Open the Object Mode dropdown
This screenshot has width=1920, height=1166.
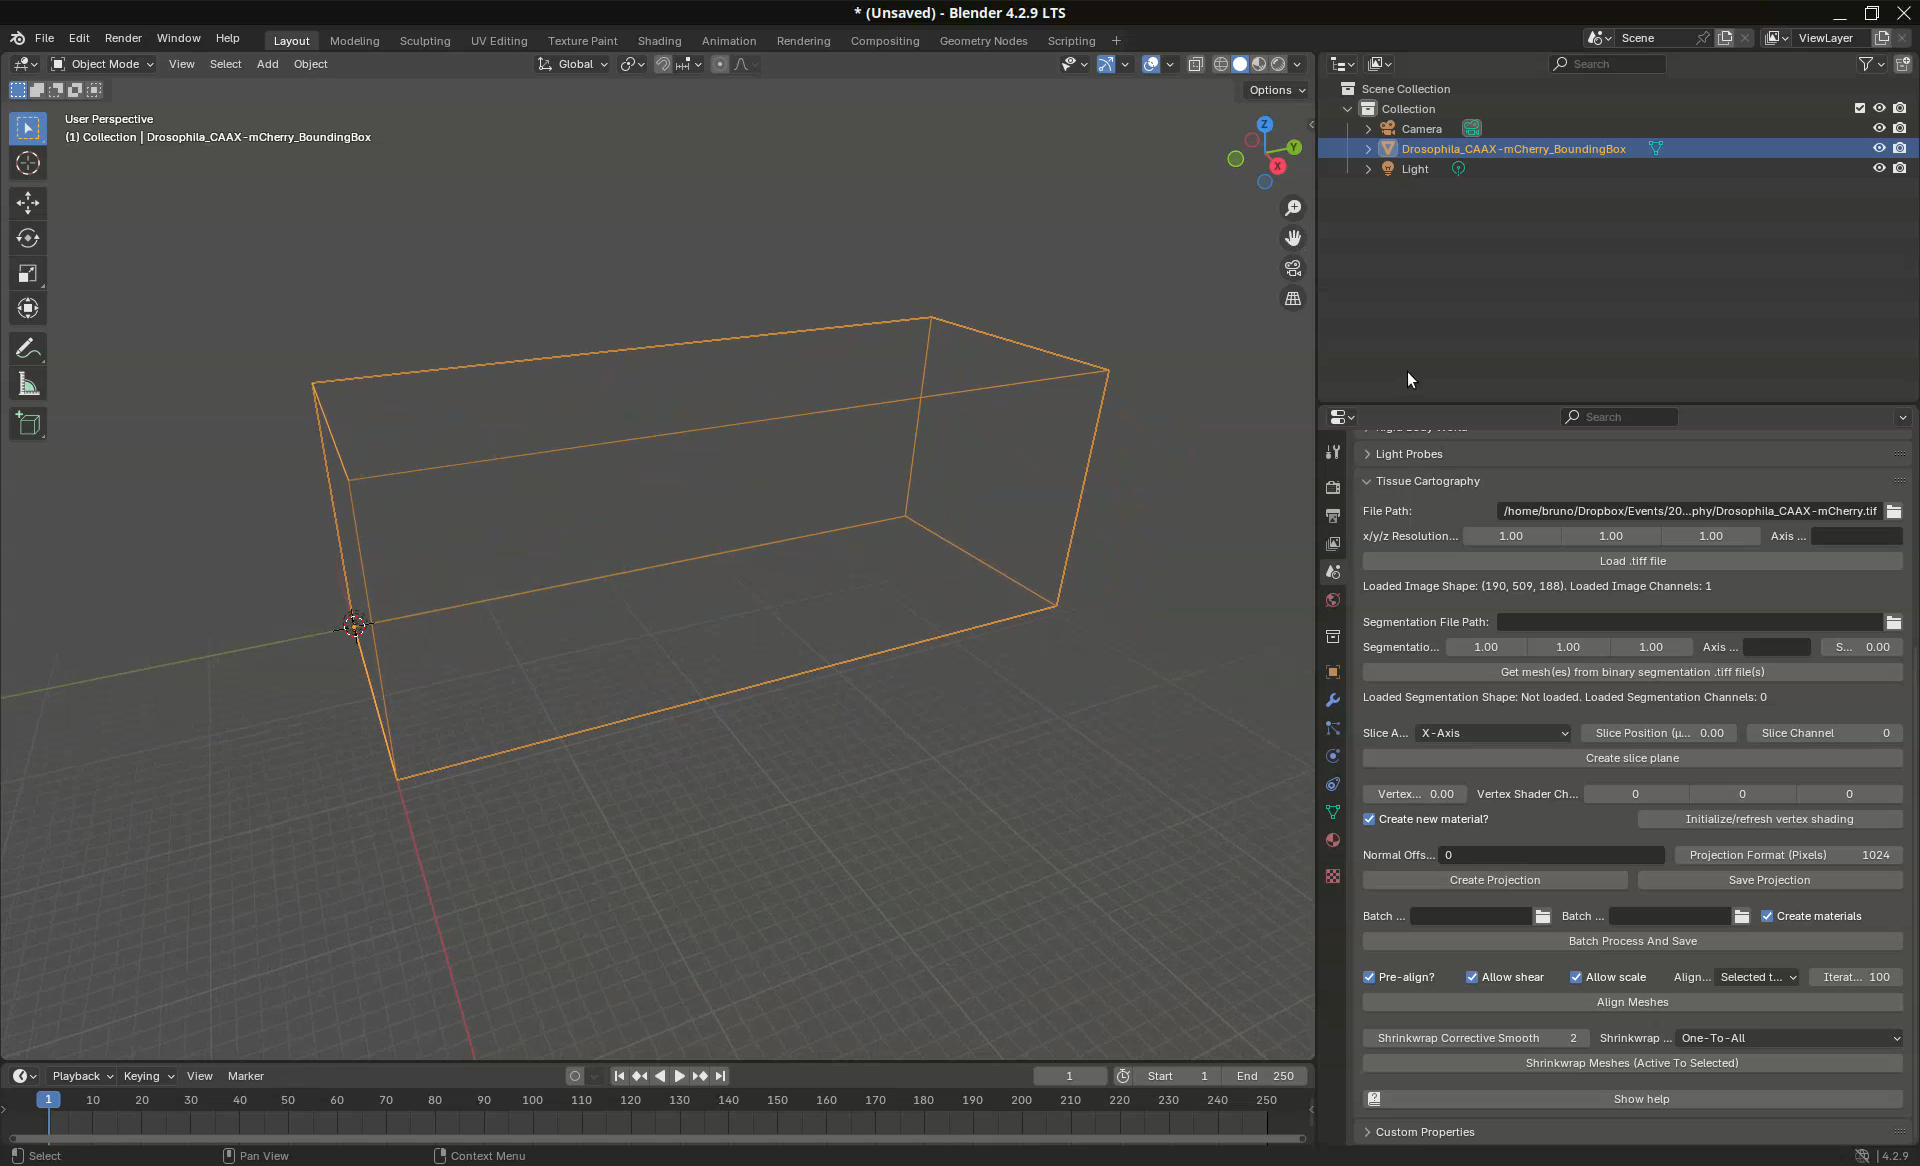pyautogui.click(x=103, y=64)
